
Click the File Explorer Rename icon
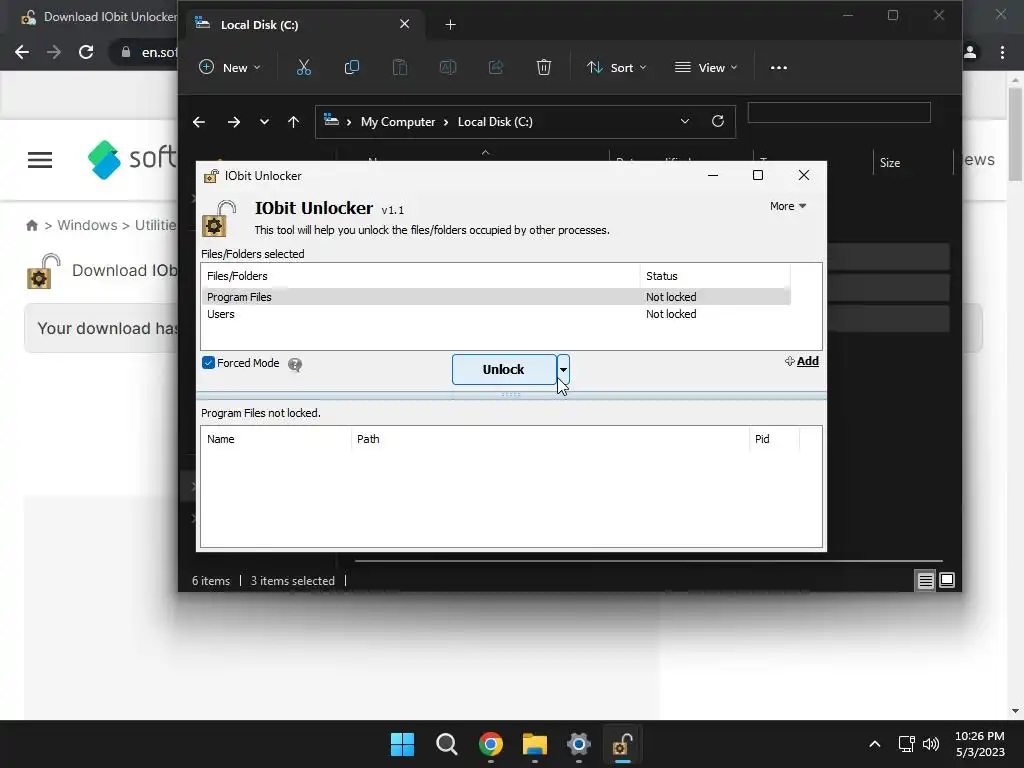(x=447, y=67)
